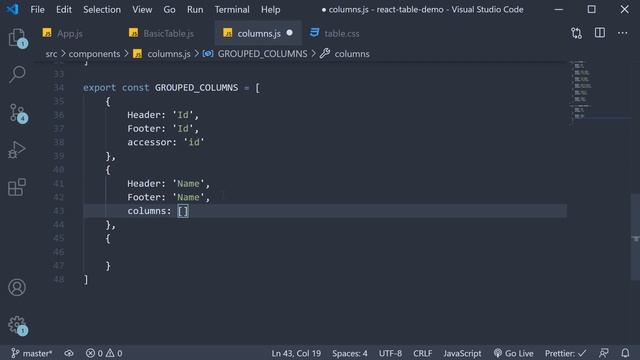This screenshot has height=360, width=640.
Task: Click src in the breadcrumb
Action: 51,54
